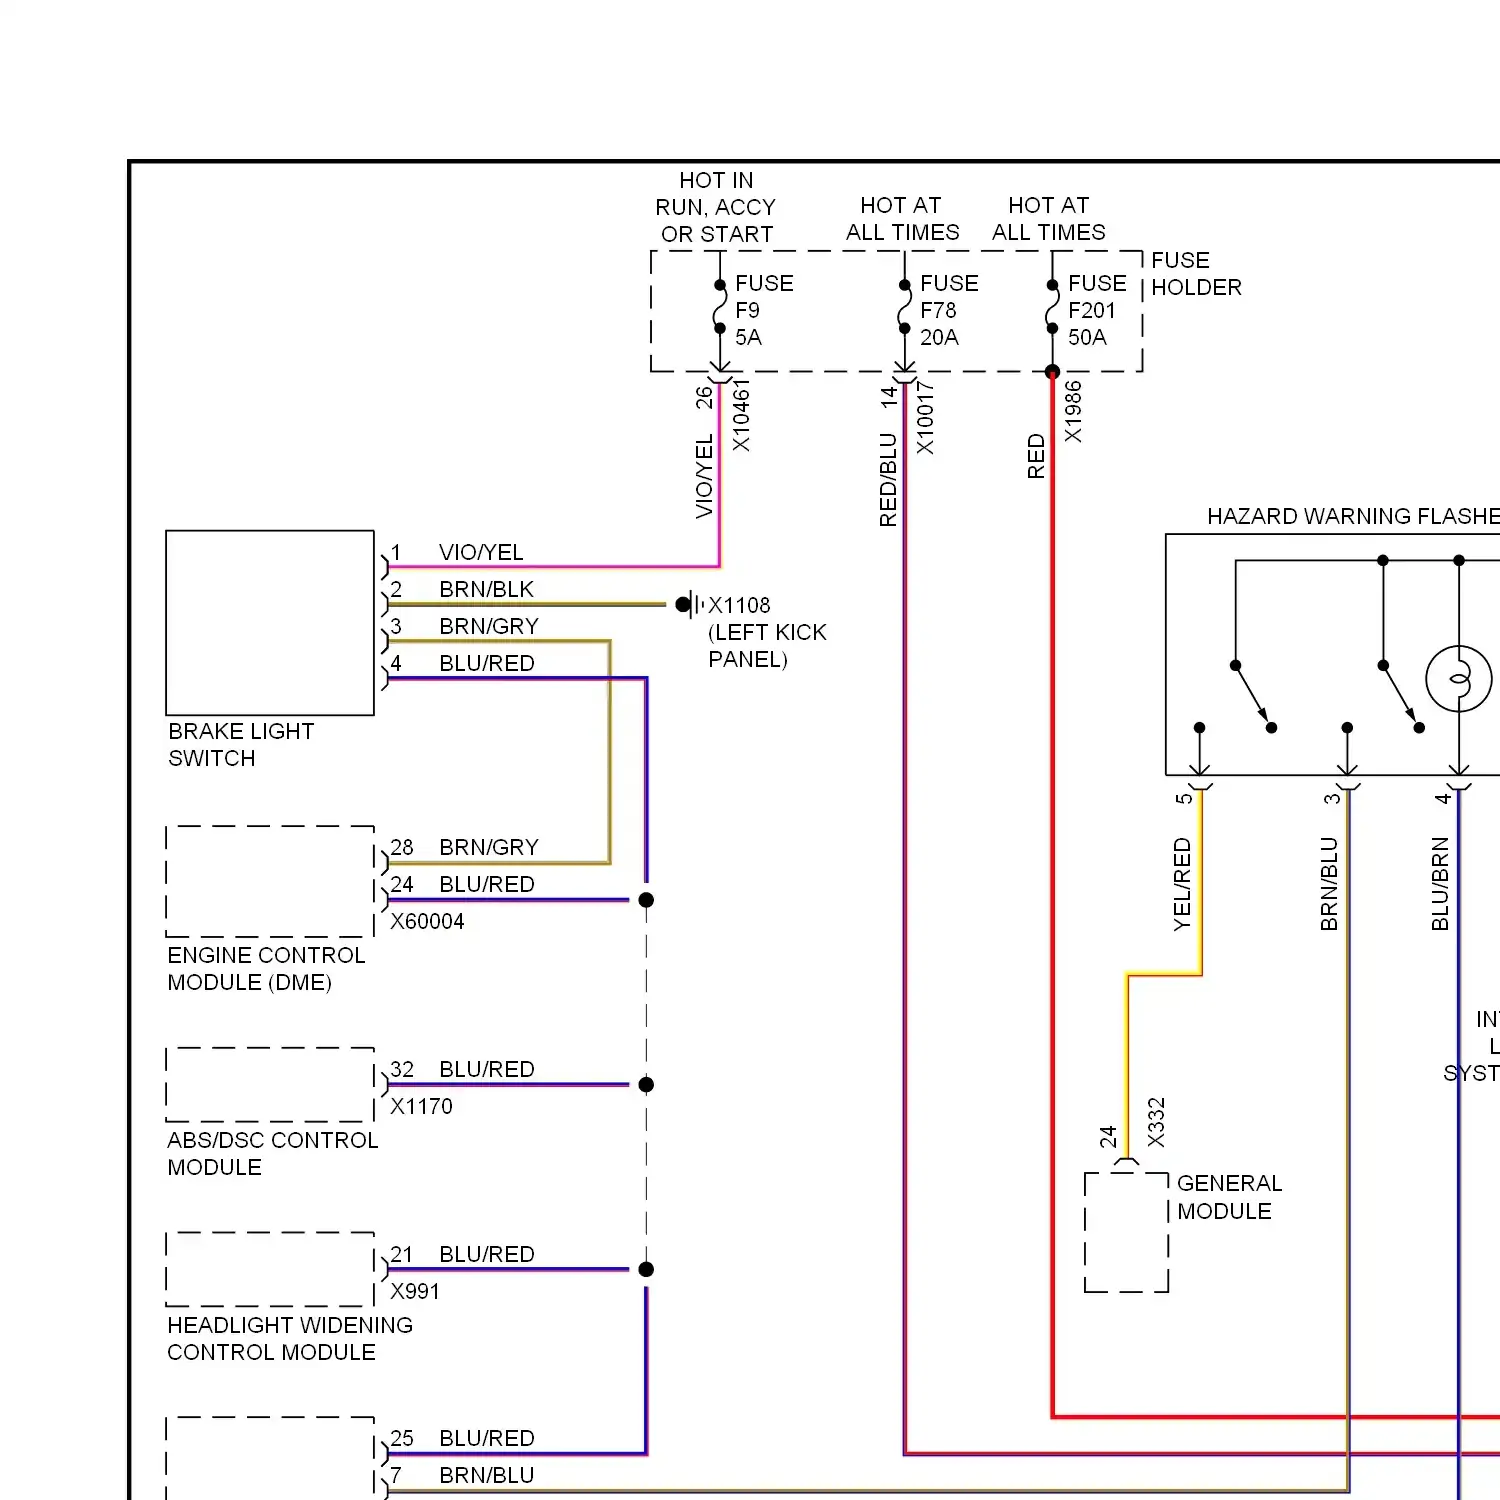1500x1500 pixels.
Task: Click the GENERAL MODULE label
Action: tap(1229, 1197)
